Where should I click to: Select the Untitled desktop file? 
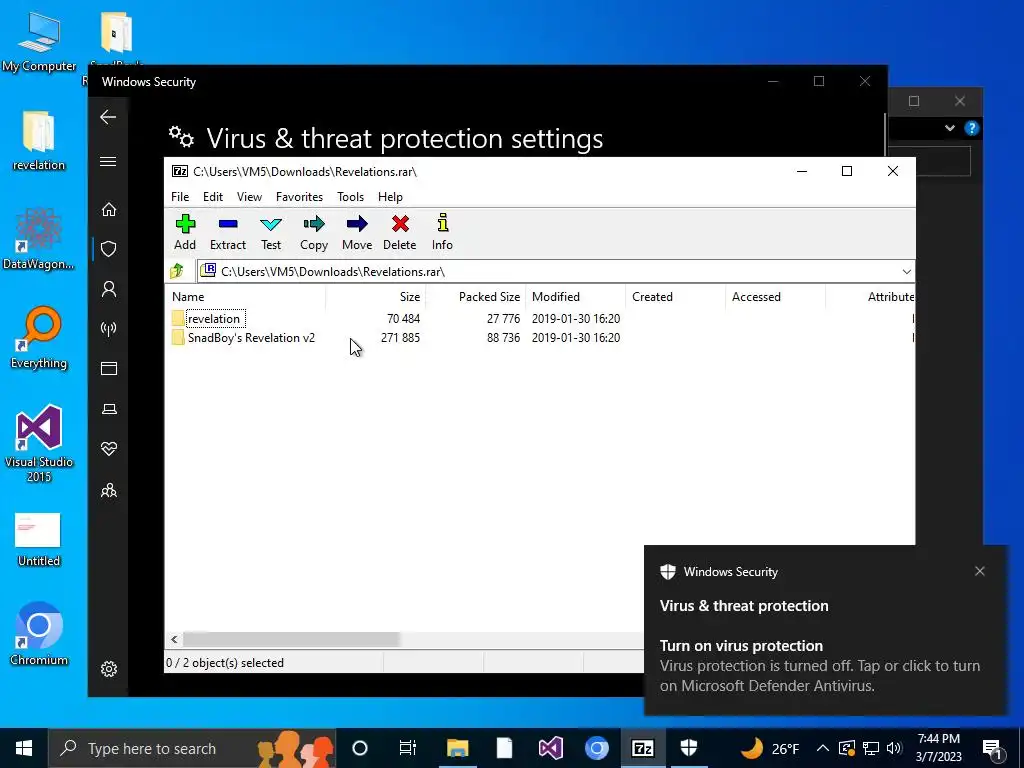(x=39, y=539)
